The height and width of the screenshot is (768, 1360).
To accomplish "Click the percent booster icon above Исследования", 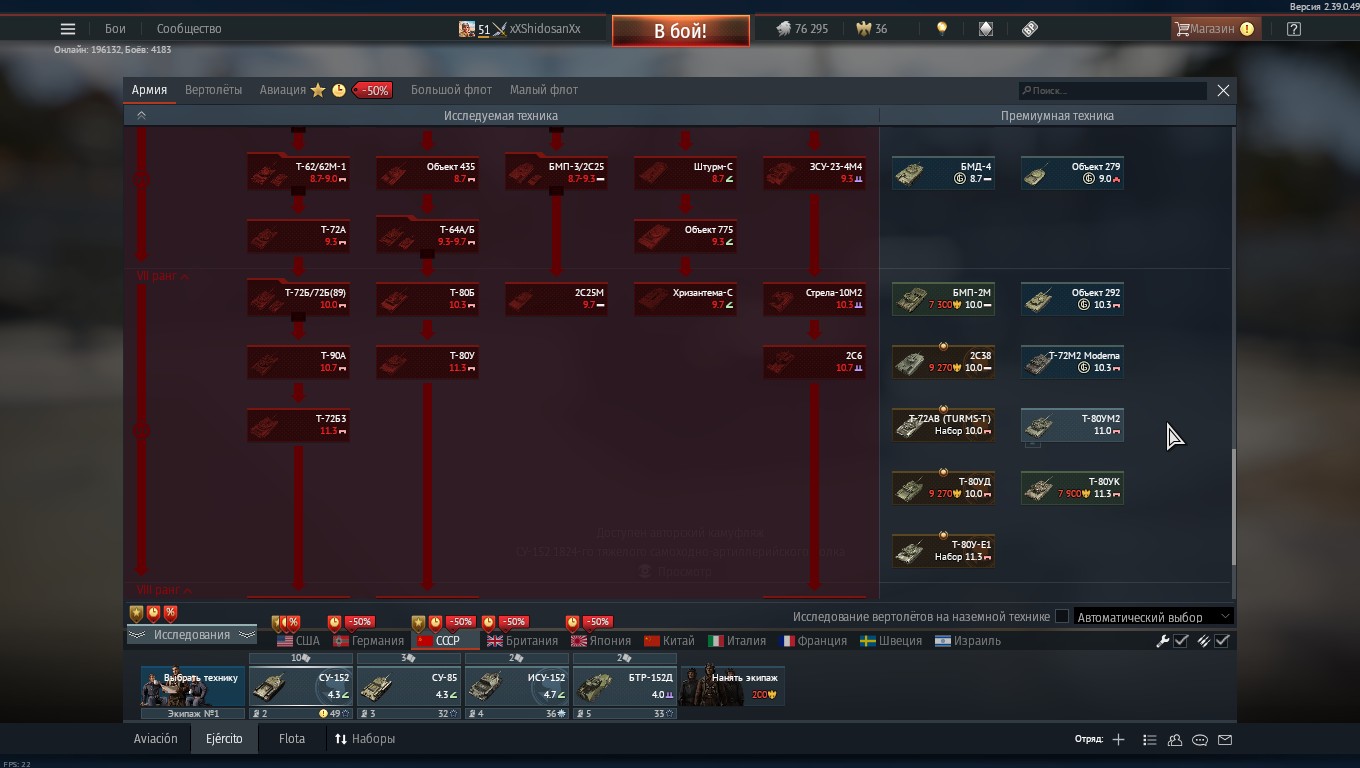I will tap(171, 613).
